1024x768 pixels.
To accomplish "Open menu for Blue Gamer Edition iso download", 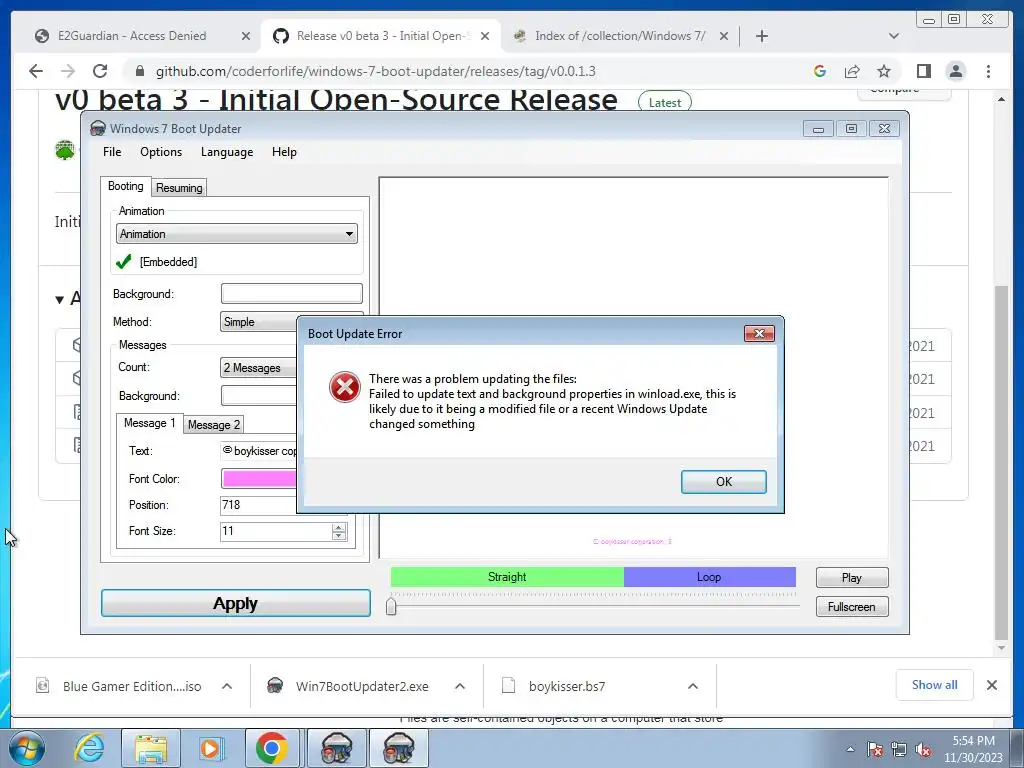I will pos(227,686).
